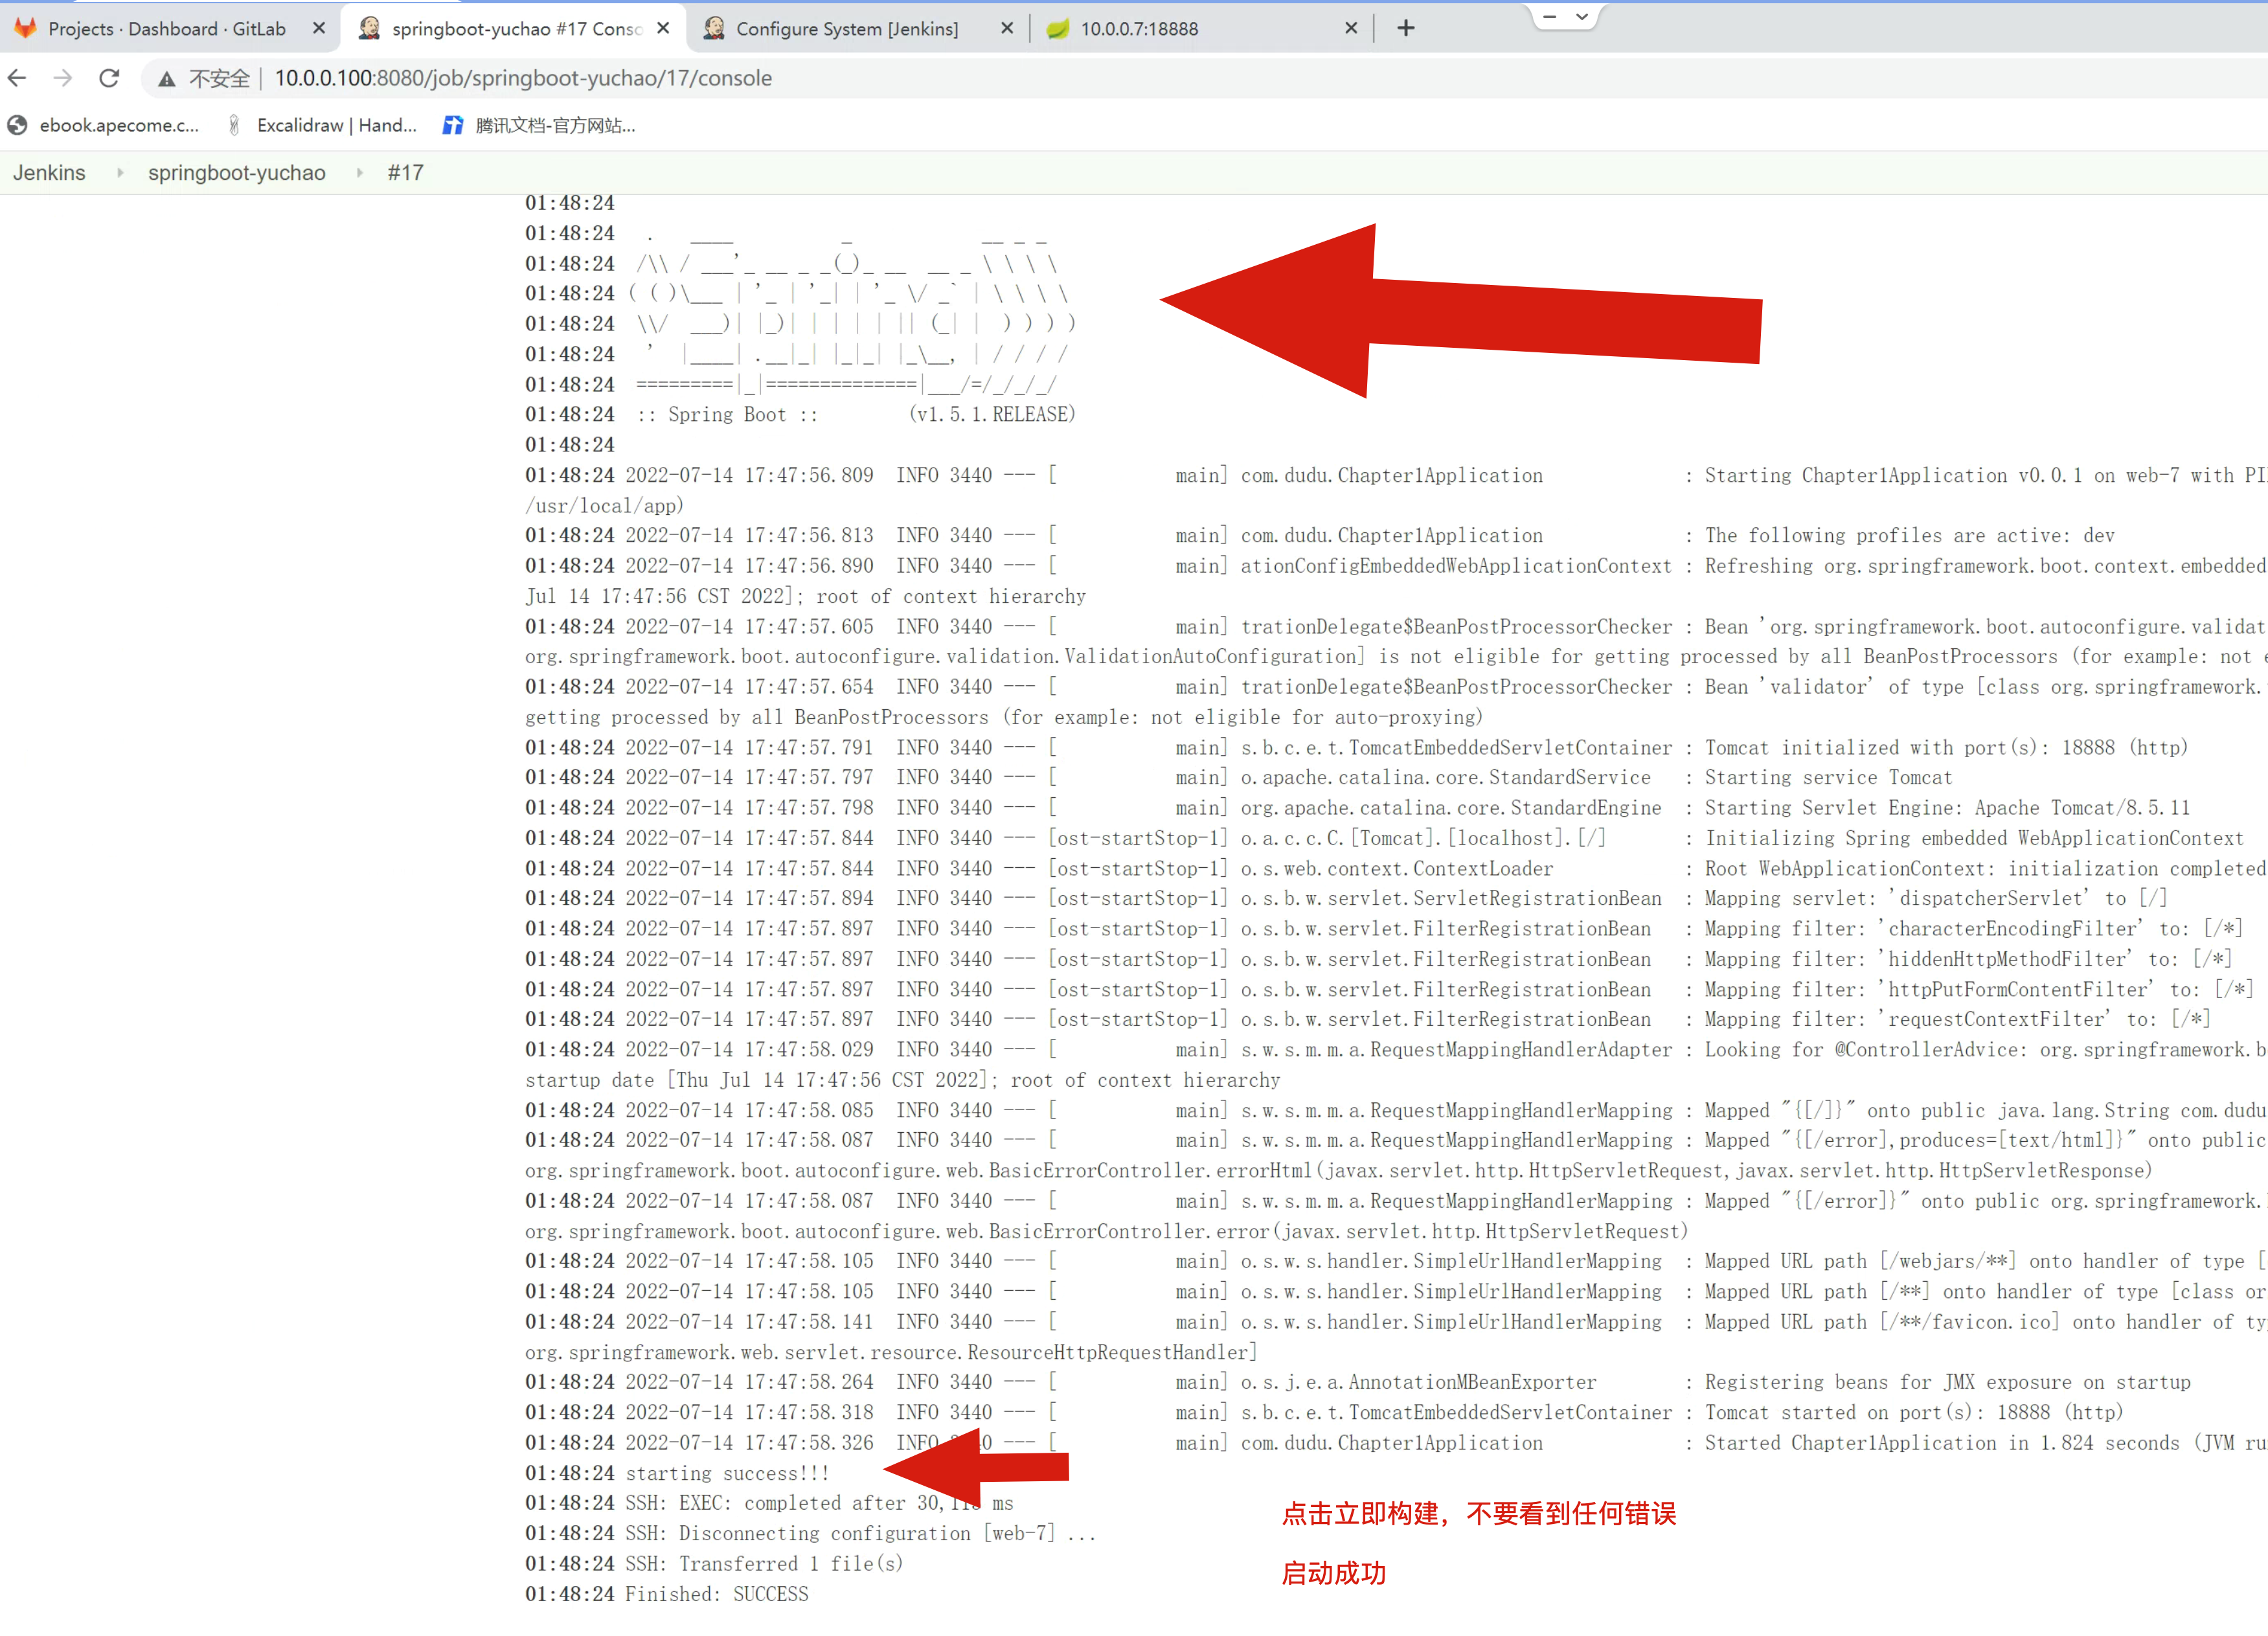Switch to the 10.0.0.7:18888 tab
2268x1636 pixels.
pos(1138,29)
